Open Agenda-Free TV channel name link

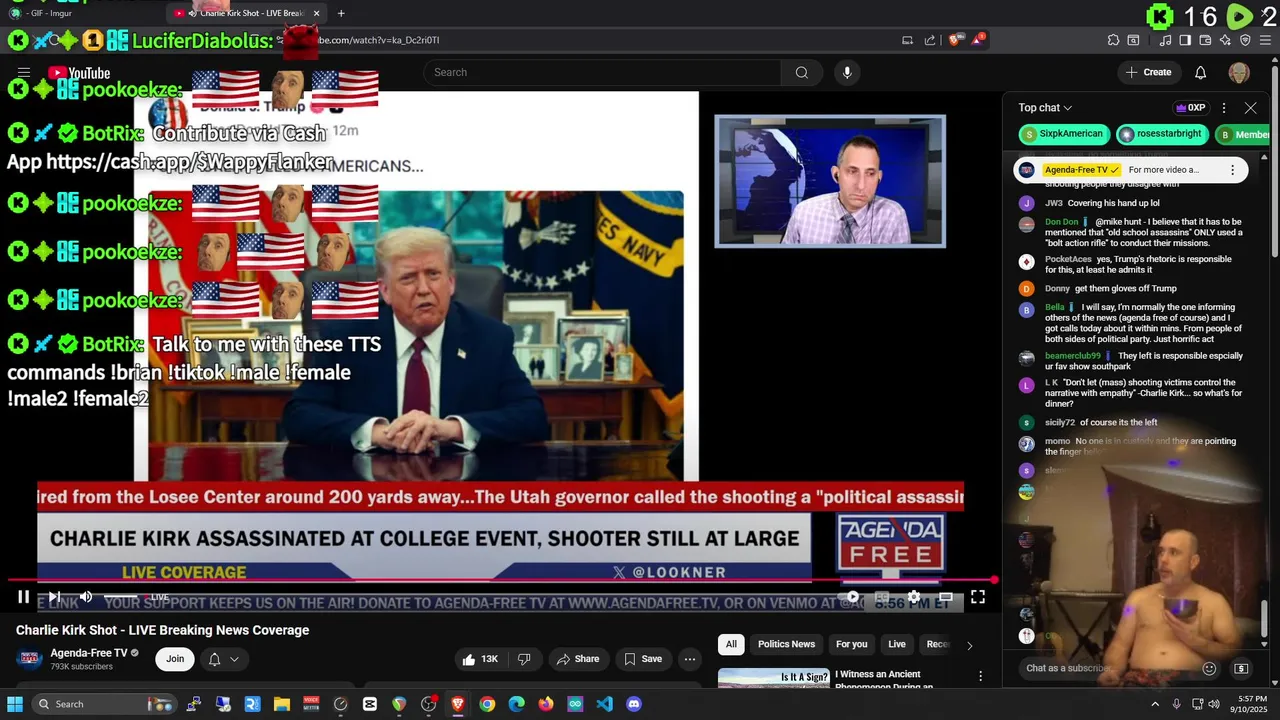click(88, 653)
